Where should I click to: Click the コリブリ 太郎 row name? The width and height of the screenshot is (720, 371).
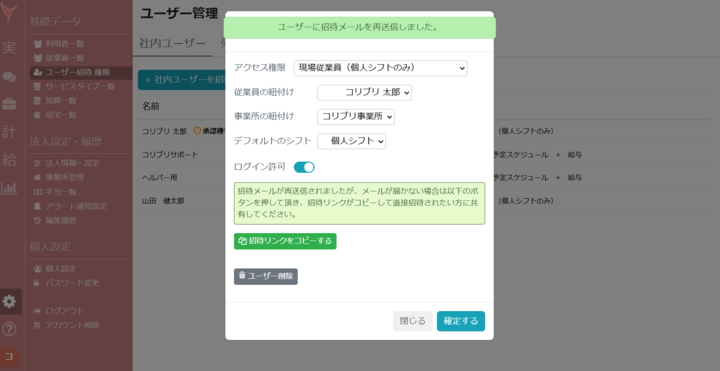pos(164,131)
